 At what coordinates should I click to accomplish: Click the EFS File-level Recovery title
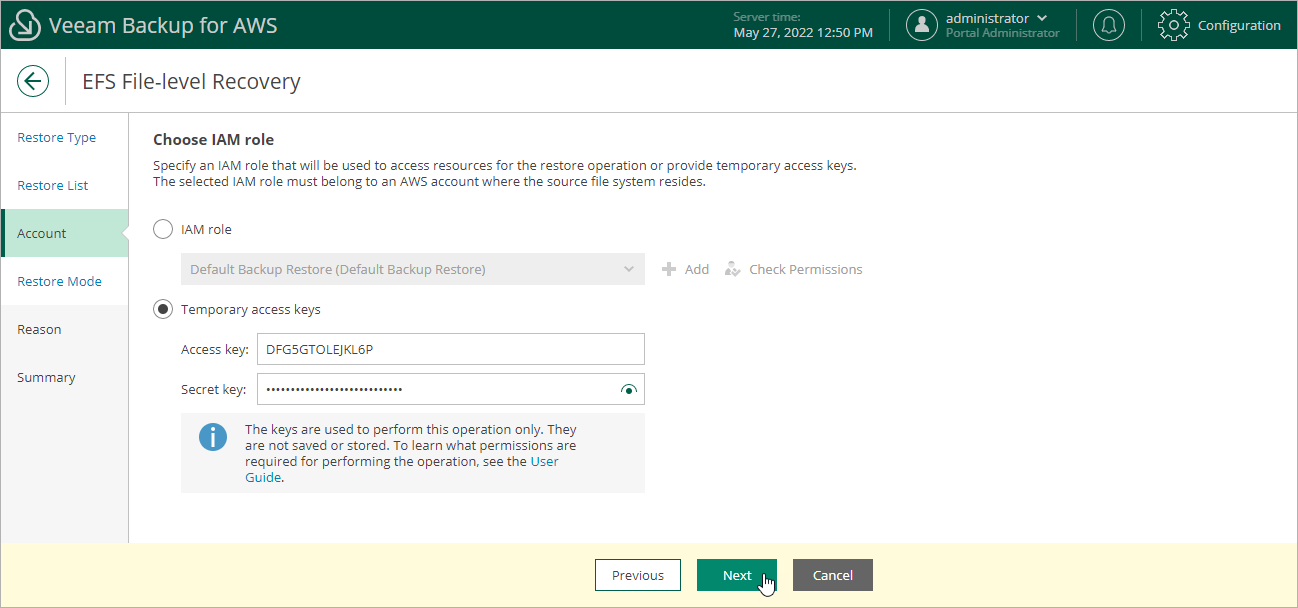(191, 82)
